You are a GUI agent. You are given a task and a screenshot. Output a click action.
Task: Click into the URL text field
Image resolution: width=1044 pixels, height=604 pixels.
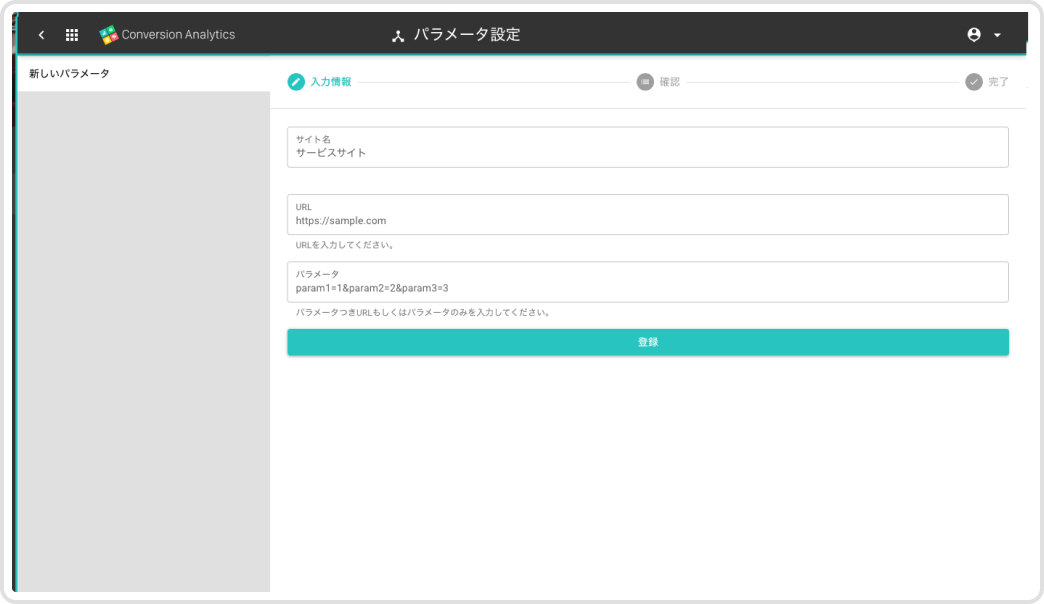pos(647,220)
